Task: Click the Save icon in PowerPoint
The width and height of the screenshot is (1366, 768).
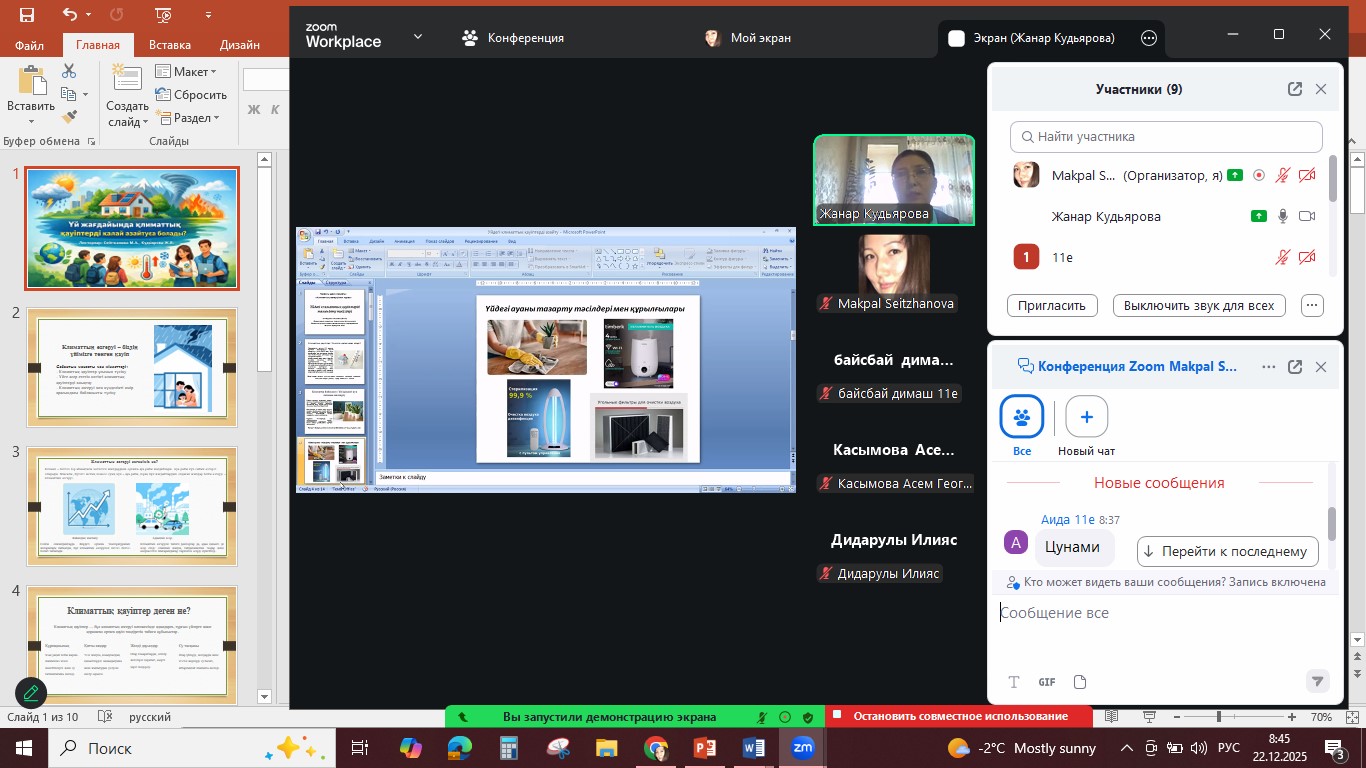Action: pos(26,15)
